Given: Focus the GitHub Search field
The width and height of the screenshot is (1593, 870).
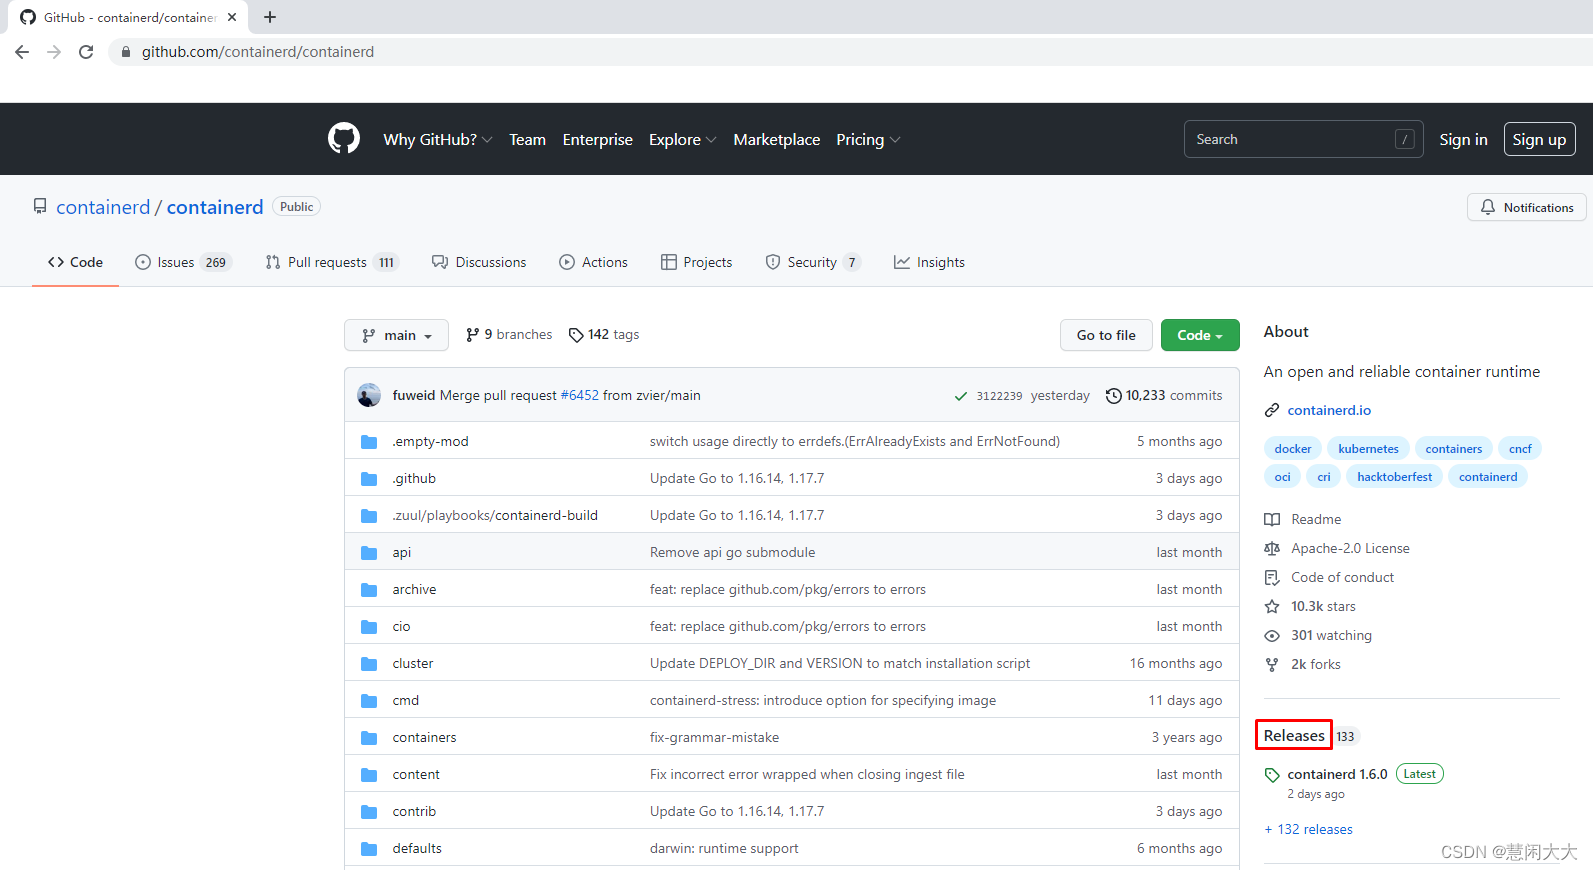Looking at the screenshot, I should point(1303,139).
